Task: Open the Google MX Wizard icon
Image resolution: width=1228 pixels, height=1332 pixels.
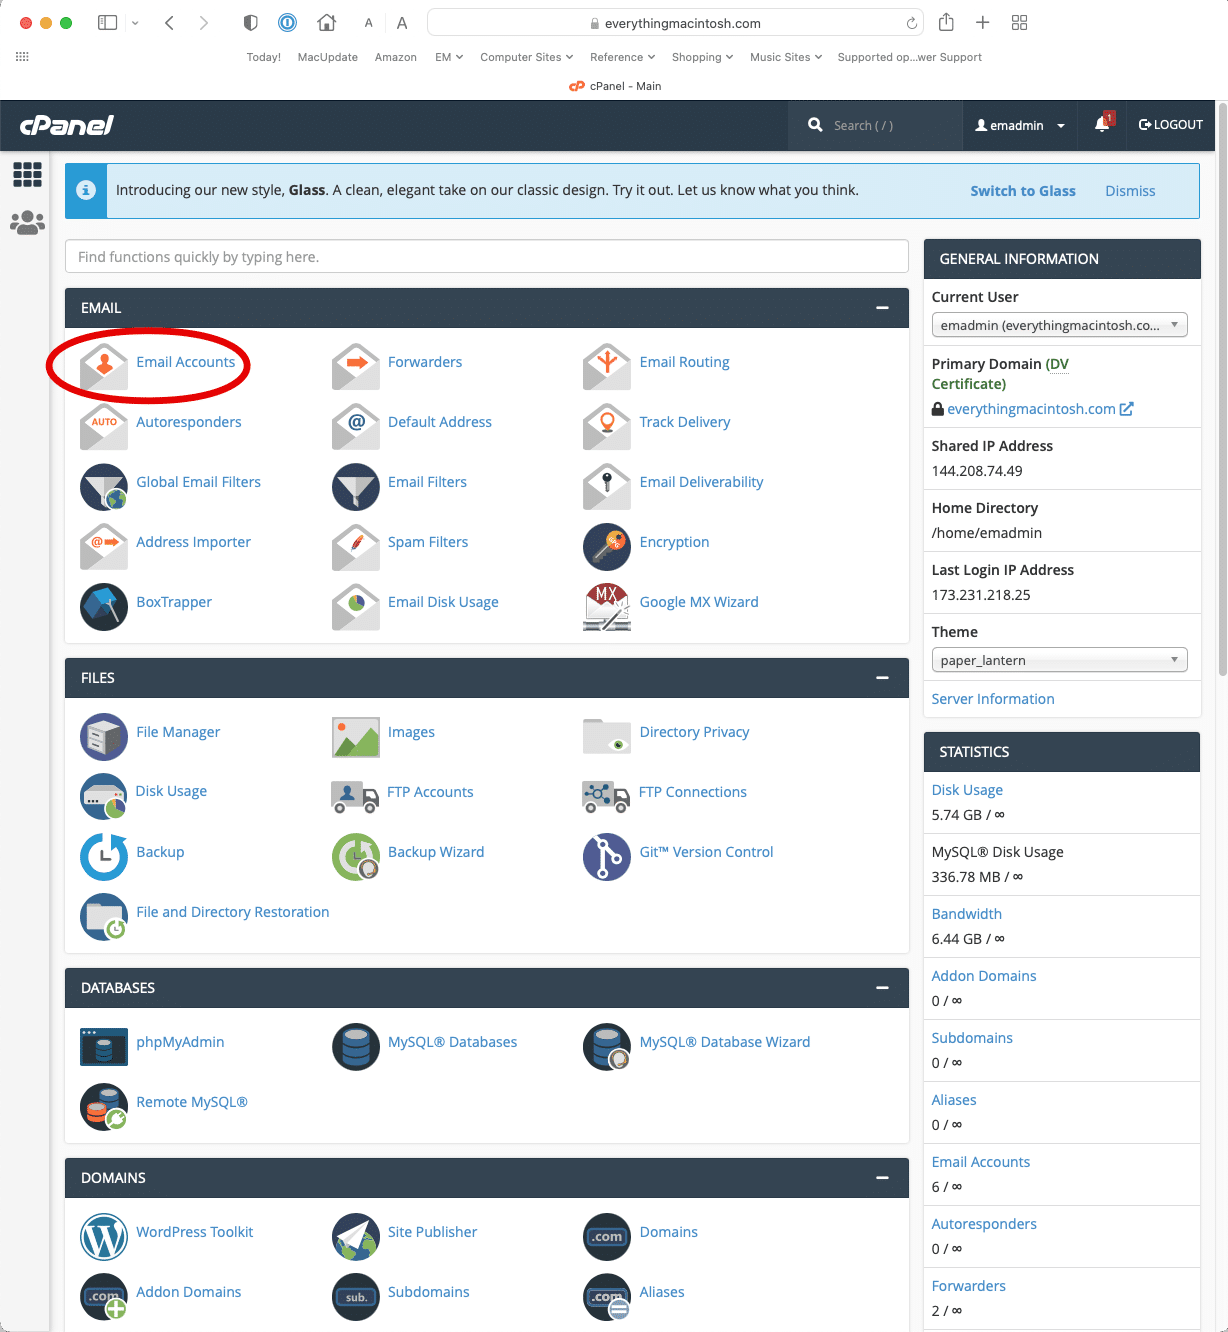Action: 607,606
